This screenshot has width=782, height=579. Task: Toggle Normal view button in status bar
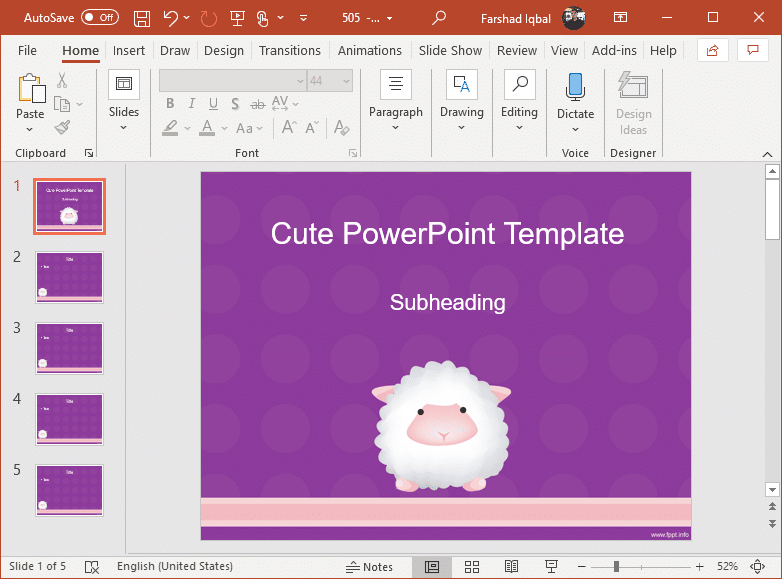432,567
